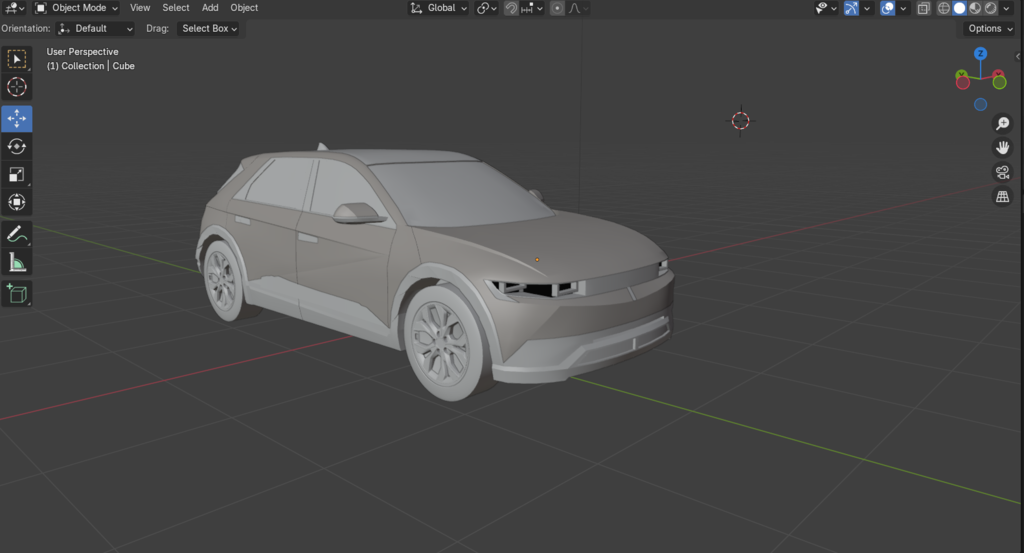
Task: Open the Drag Select Box dropdown
Action: pos(209,29)
